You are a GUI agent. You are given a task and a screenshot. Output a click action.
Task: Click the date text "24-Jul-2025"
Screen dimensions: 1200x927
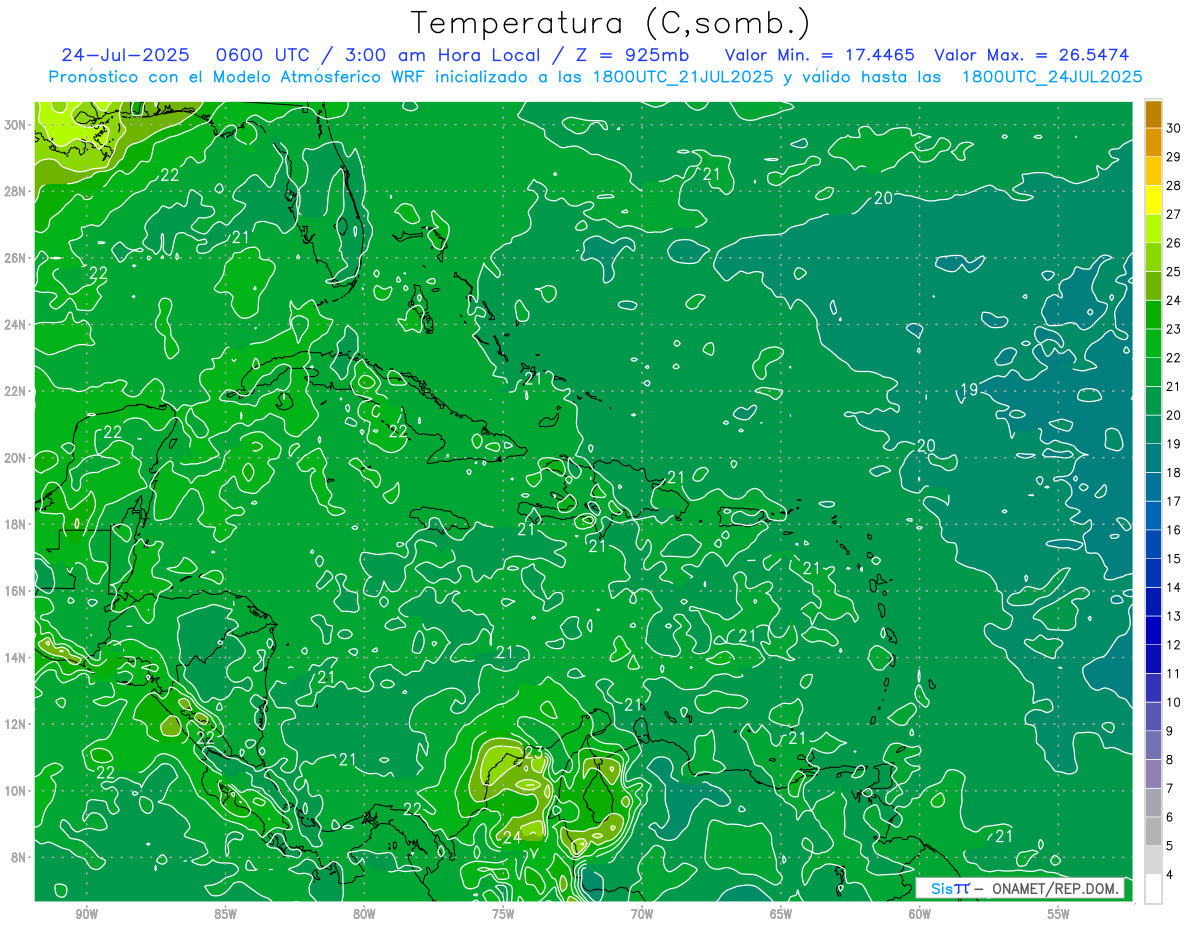125,55
